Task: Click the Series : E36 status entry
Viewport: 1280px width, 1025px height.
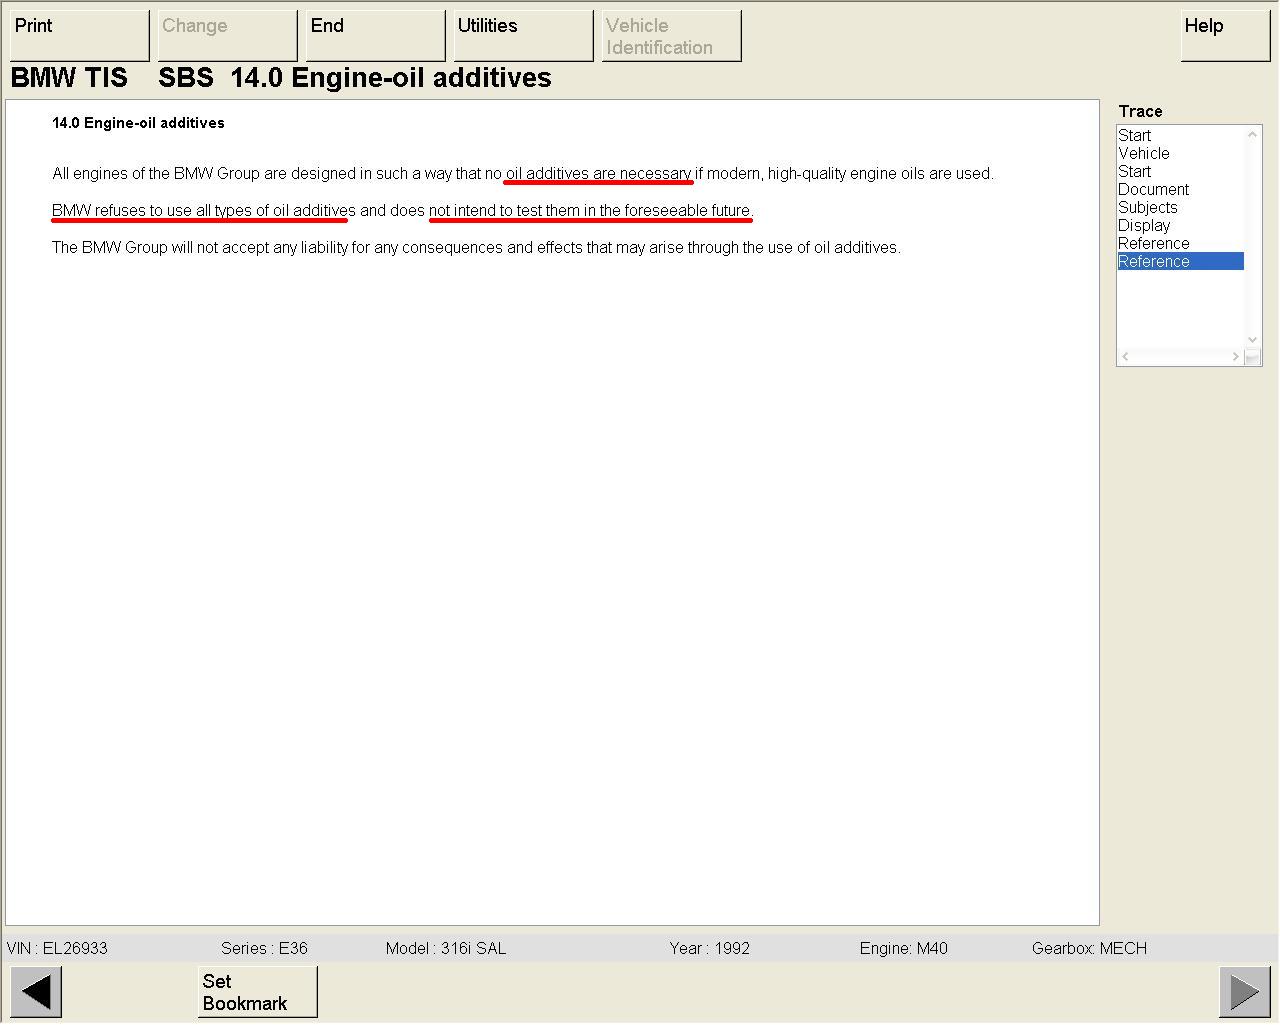Action: coord(264,948)
